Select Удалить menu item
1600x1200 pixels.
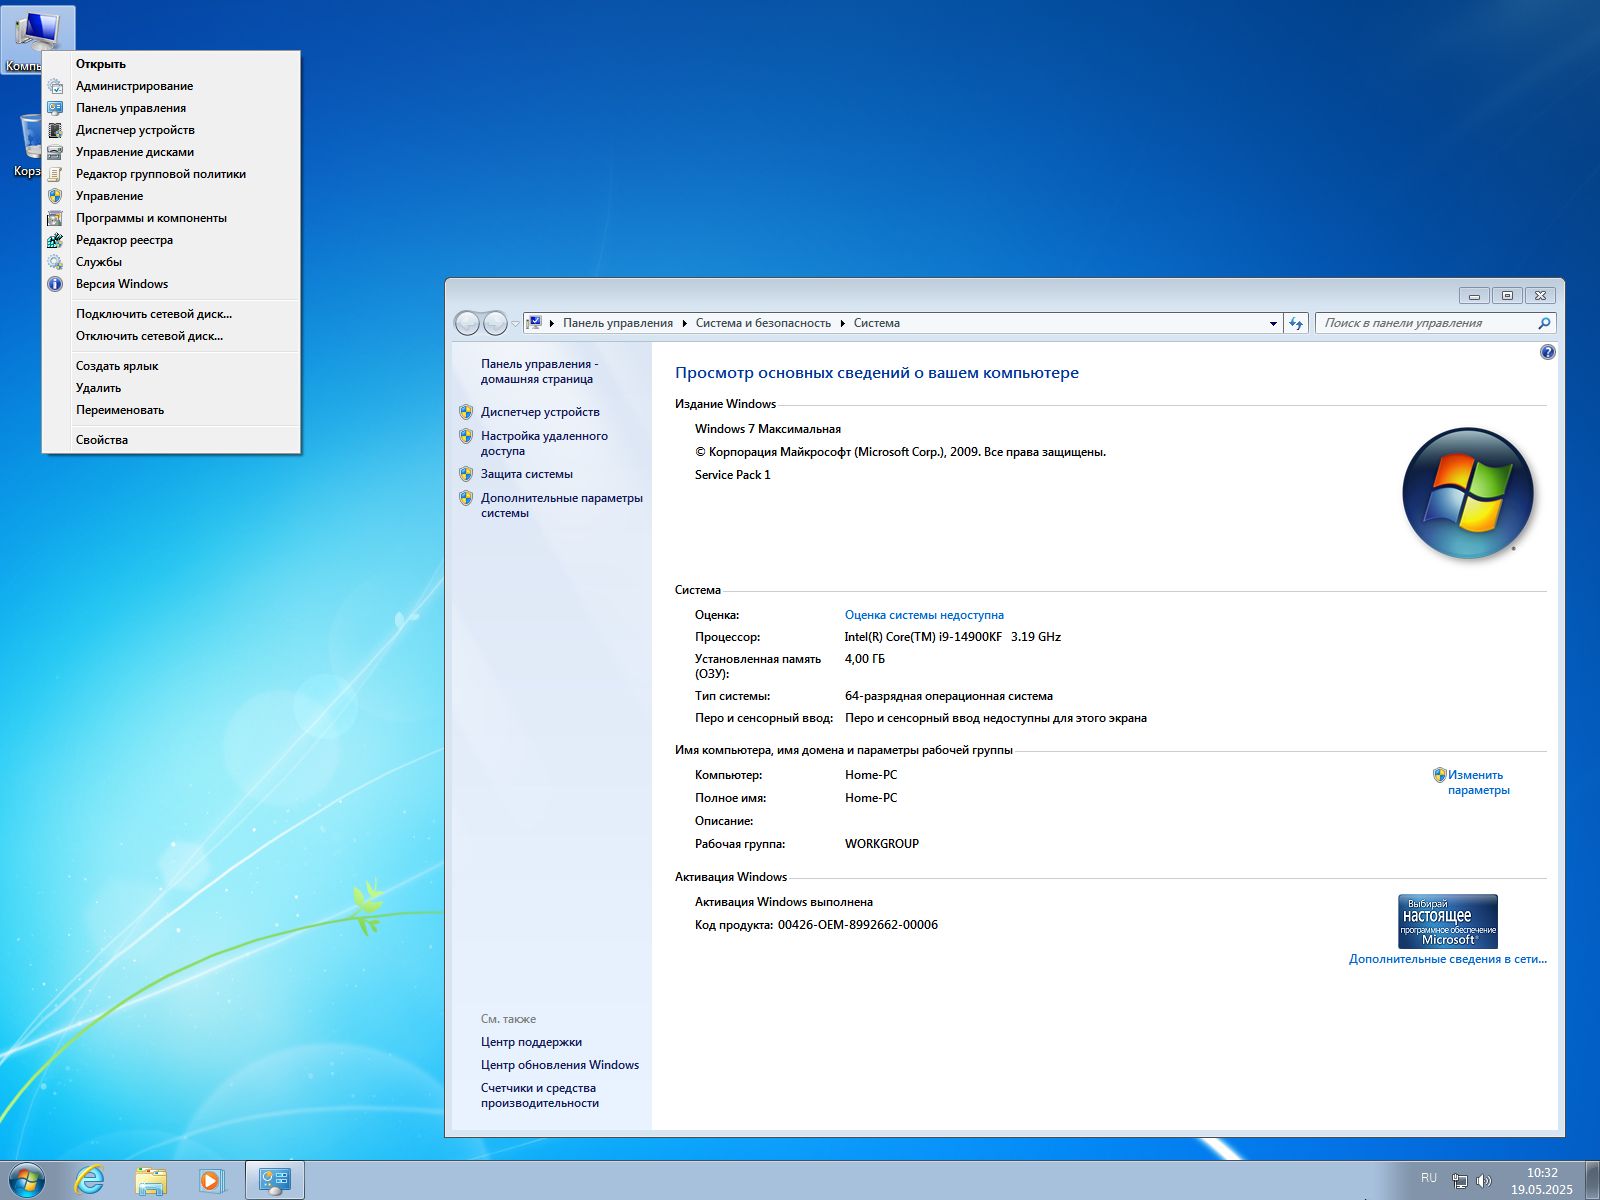pyautogui.click(x=171, y=388)
